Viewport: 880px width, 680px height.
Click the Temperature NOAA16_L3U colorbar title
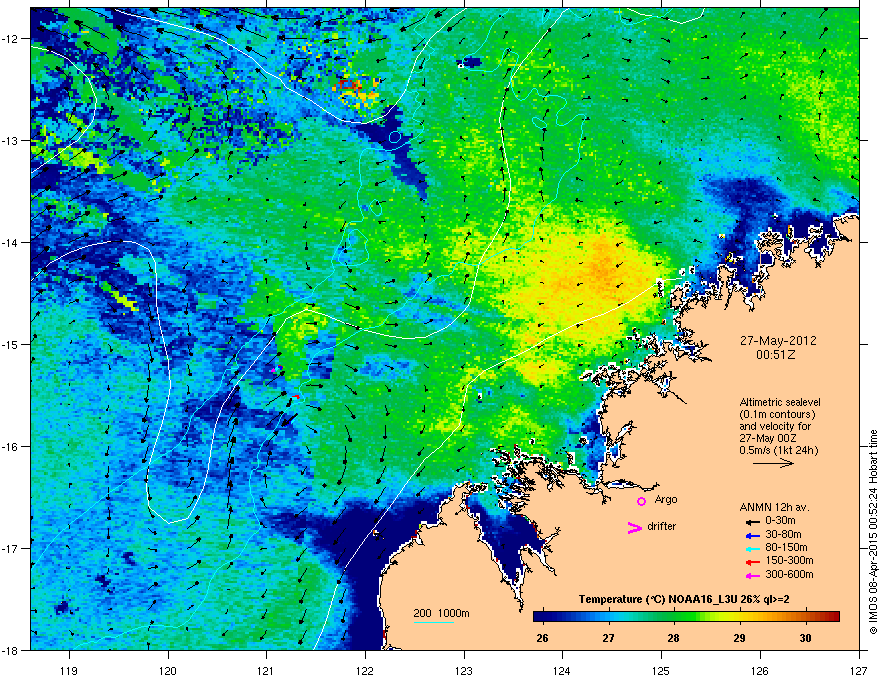pos(684,599)
